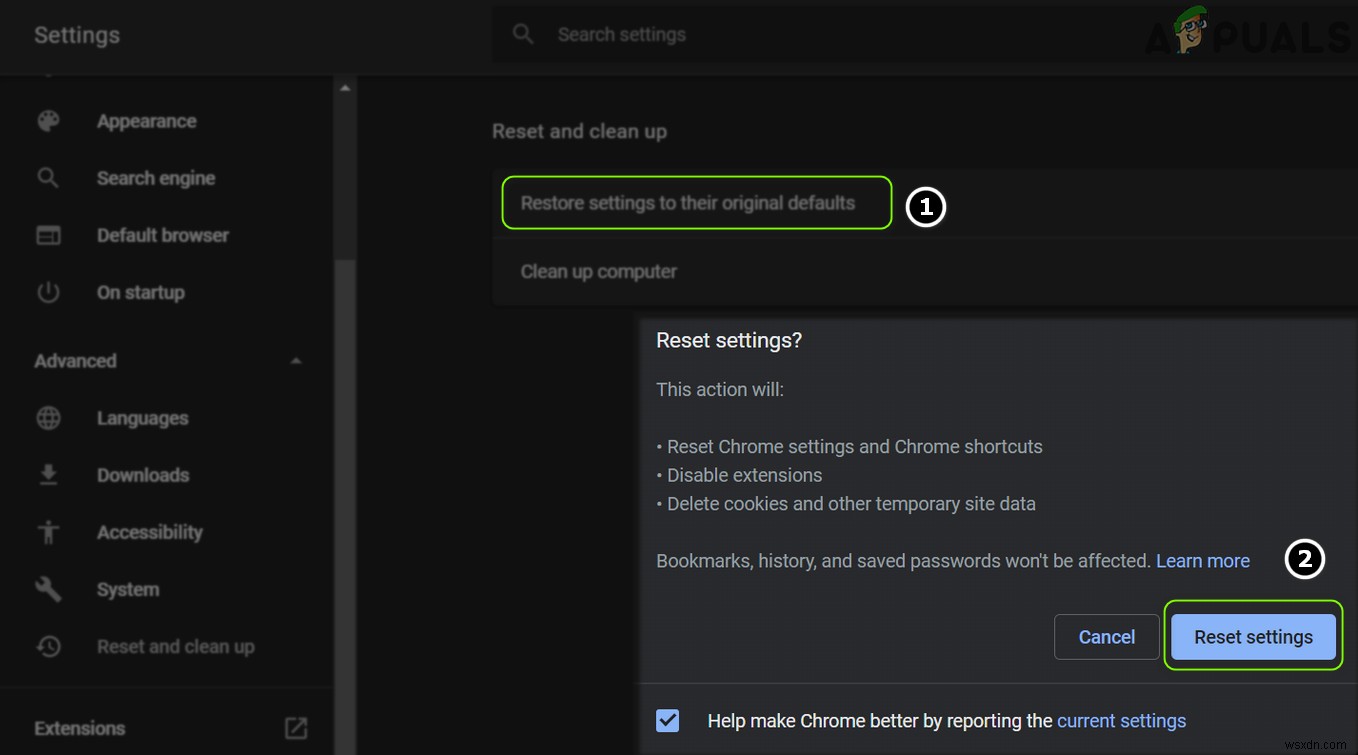
Task: Uncheck reporting current settings to Chrome
Action: click(667, 720)
